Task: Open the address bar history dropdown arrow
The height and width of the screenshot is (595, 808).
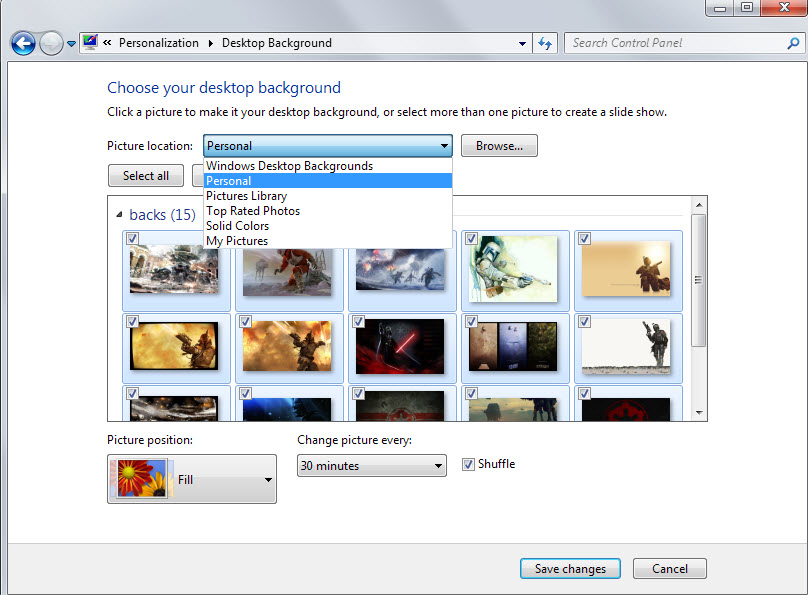Action: pyautogui.click(x=522, y=44)
